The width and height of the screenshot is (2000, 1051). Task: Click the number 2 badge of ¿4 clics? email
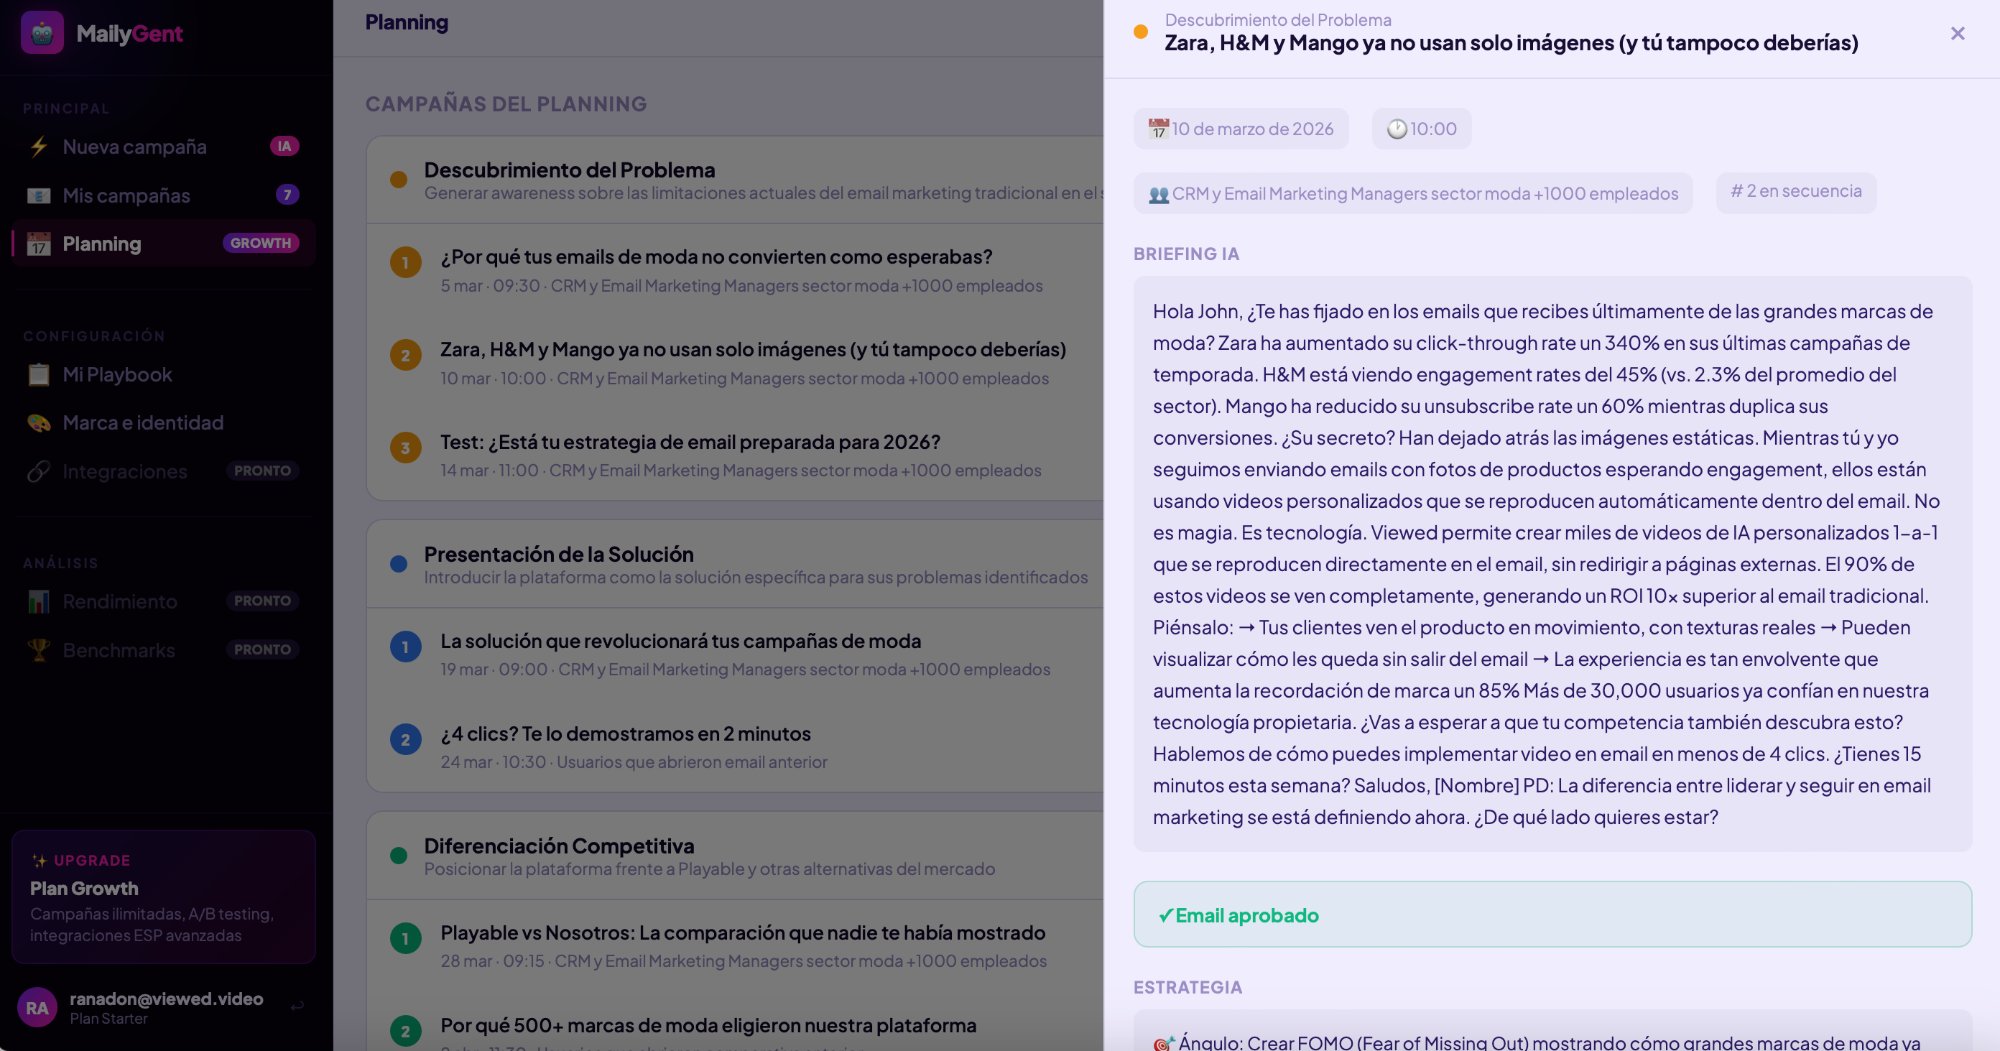(x=405, y=740)
